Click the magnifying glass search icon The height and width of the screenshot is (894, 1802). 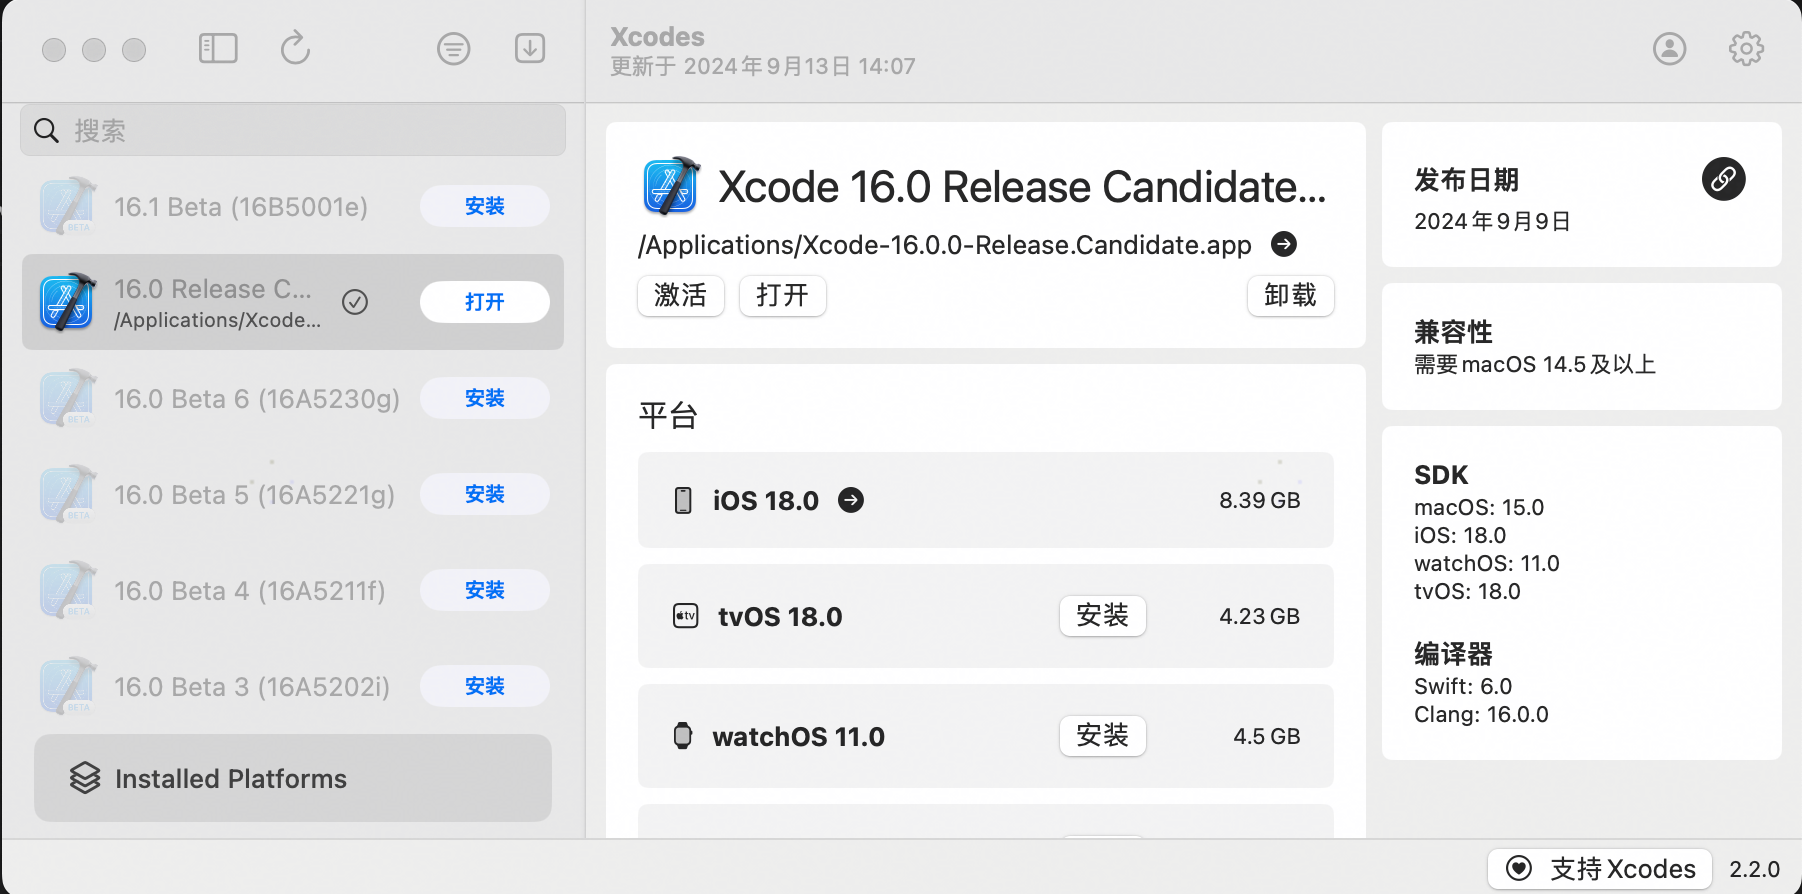[x=46, y=130]
